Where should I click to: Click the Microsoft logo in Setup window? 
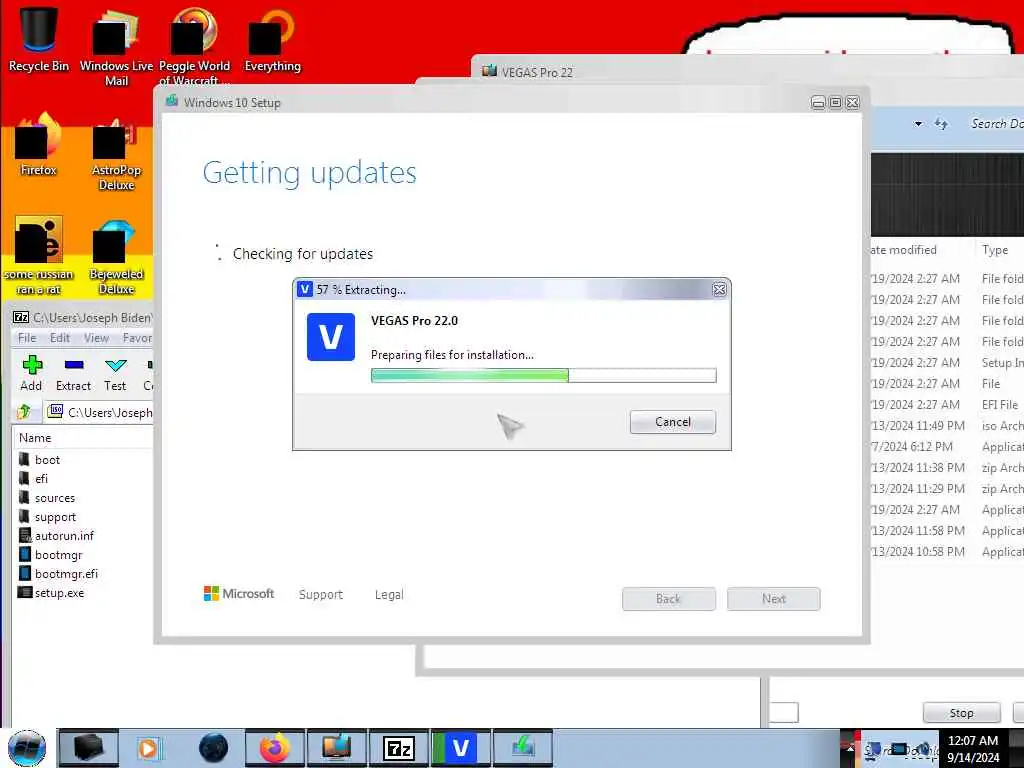238,593
